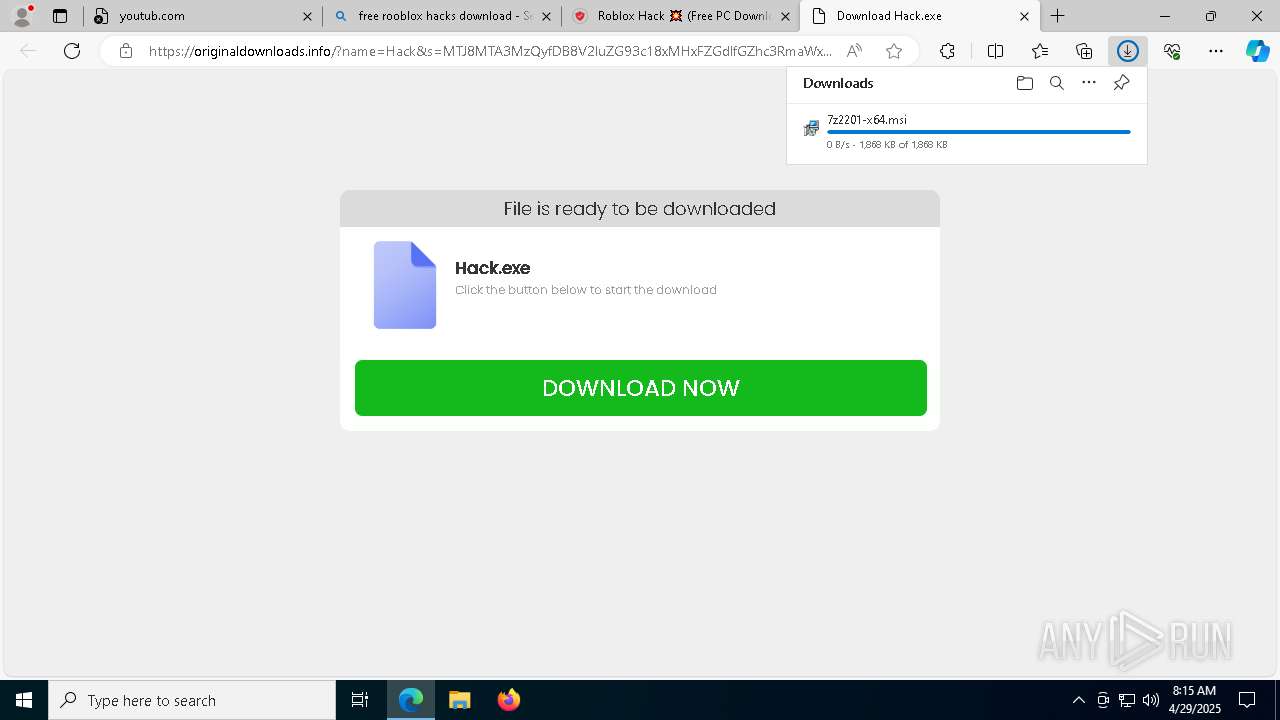Open the 7z2201-x64.msi download entry
The image size is (1280, 720).
[967, 131]
